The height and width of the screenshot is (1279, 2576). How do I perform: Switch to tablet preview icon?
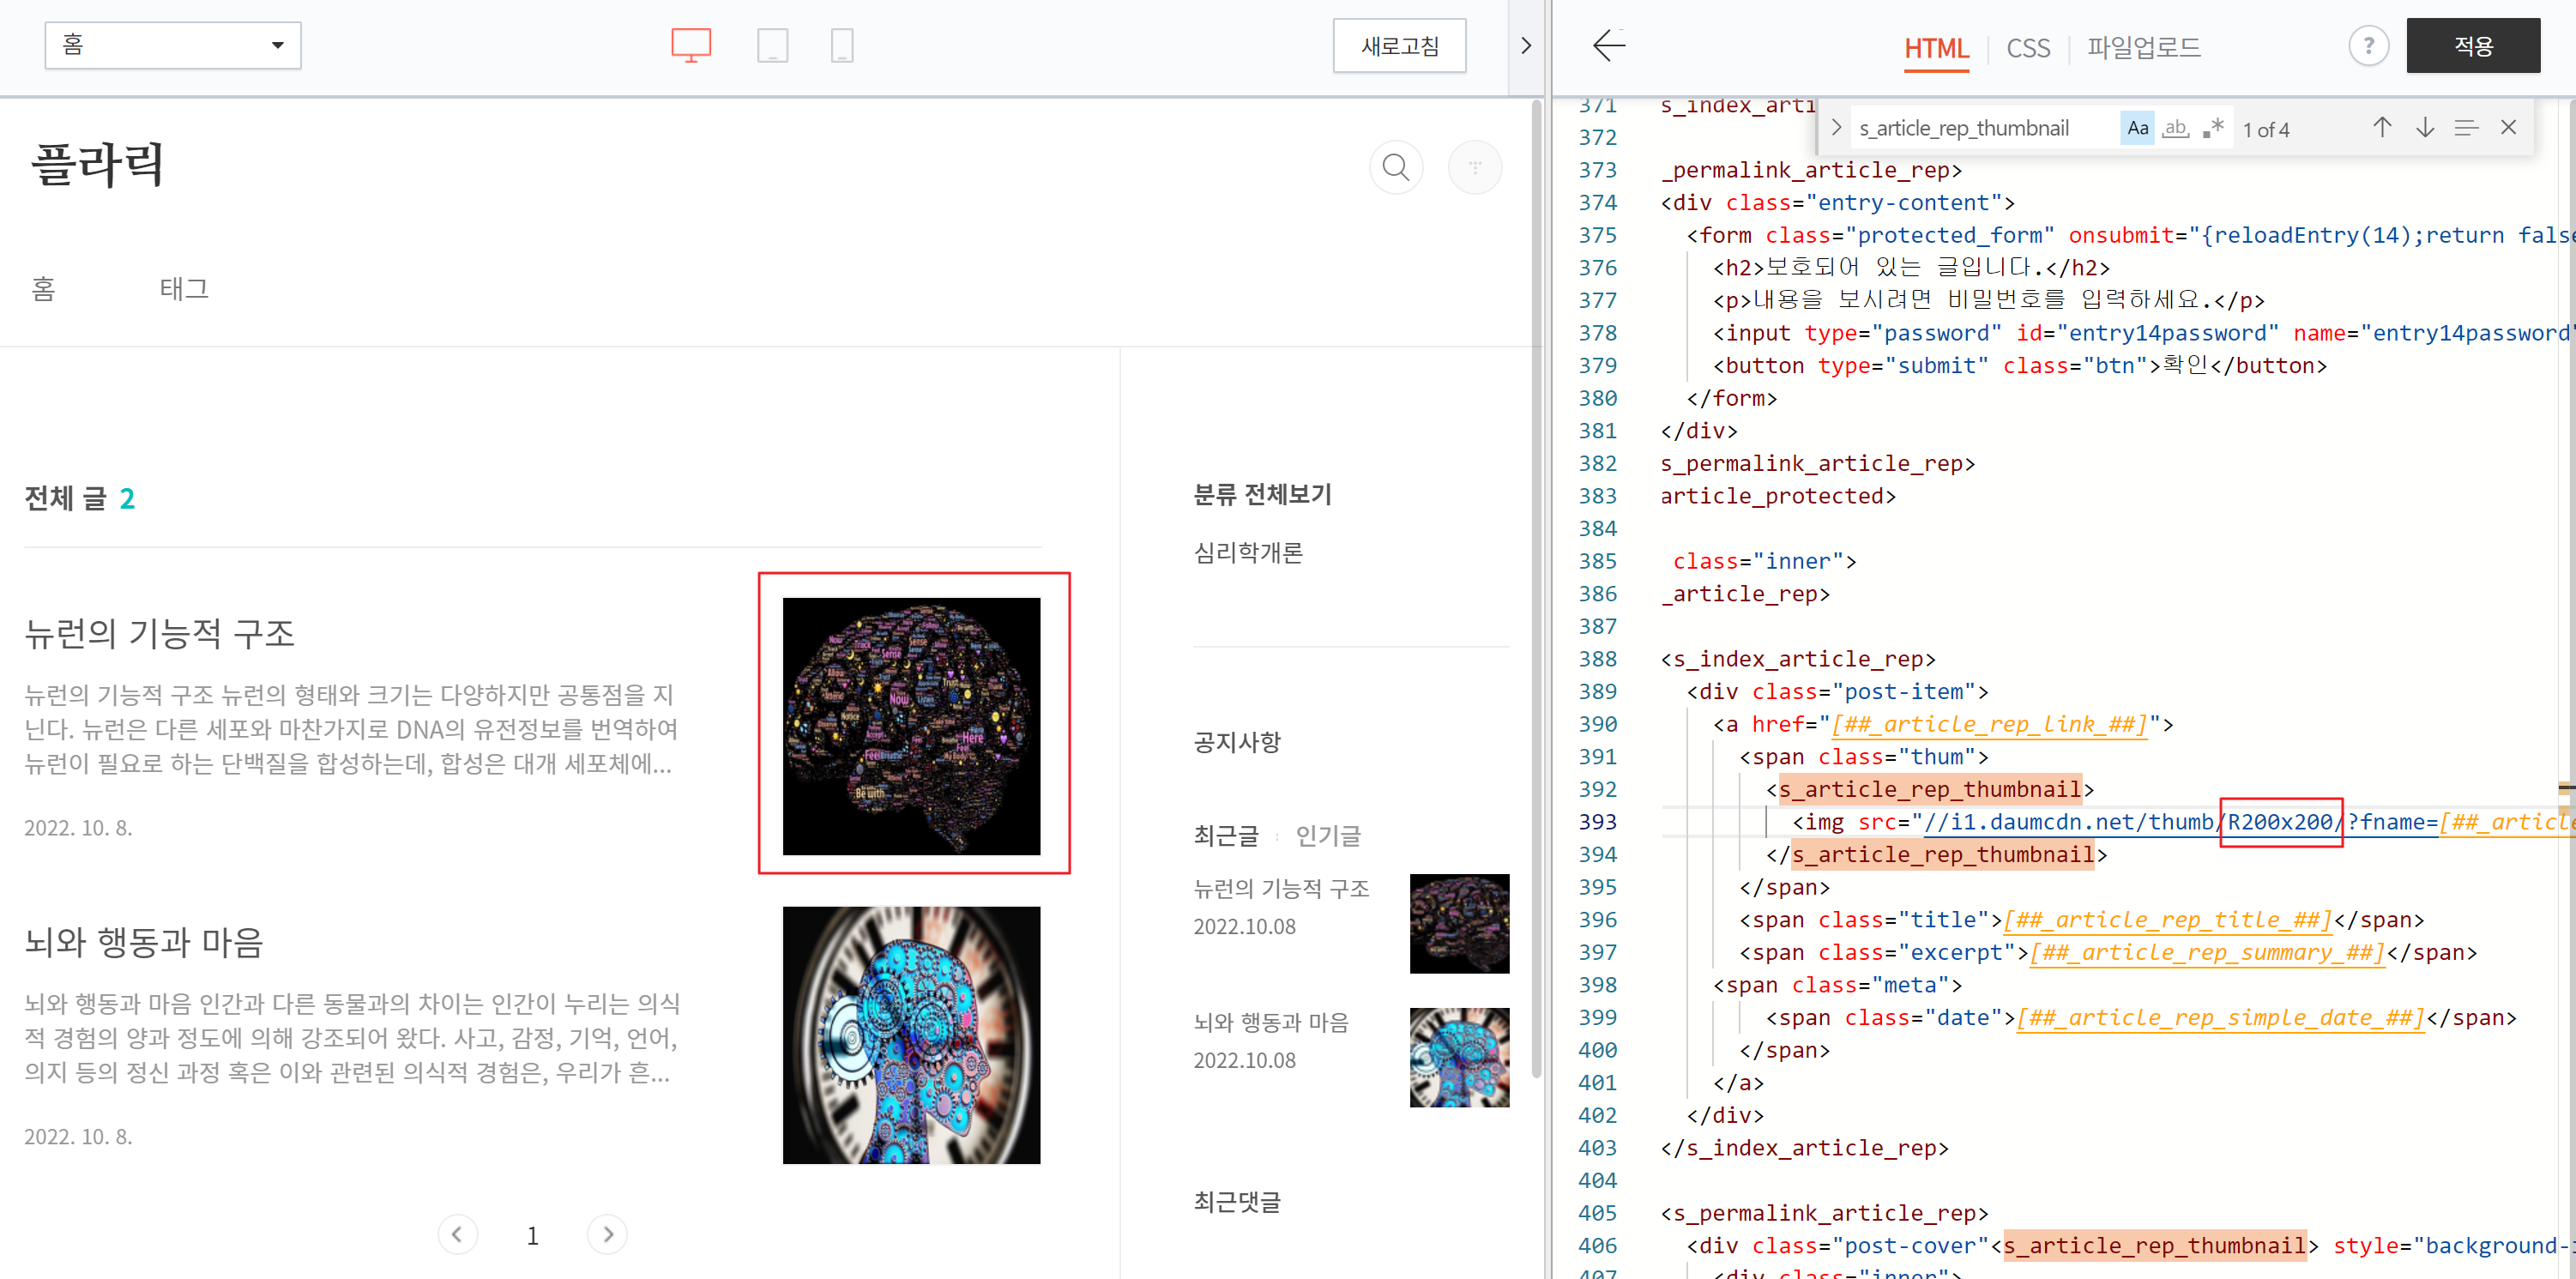click(x=772, y=45)
